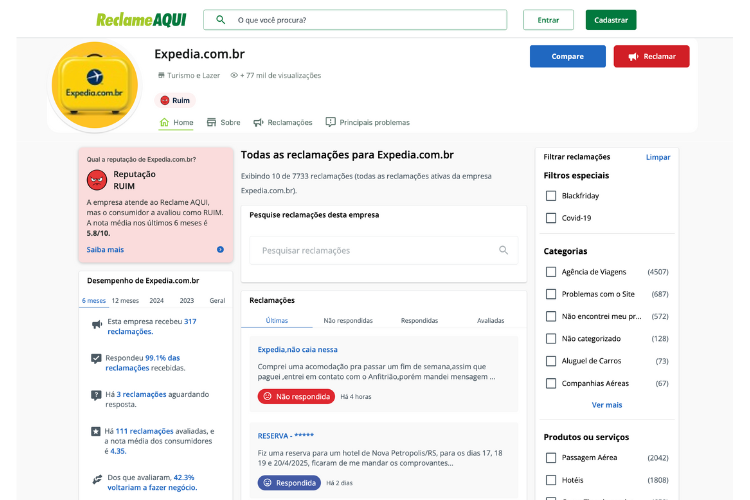Click the star icon beside 111 reclamações avaliadas
Image resolution: width=750 pixels, height=500 pixels.
(96, 431)
